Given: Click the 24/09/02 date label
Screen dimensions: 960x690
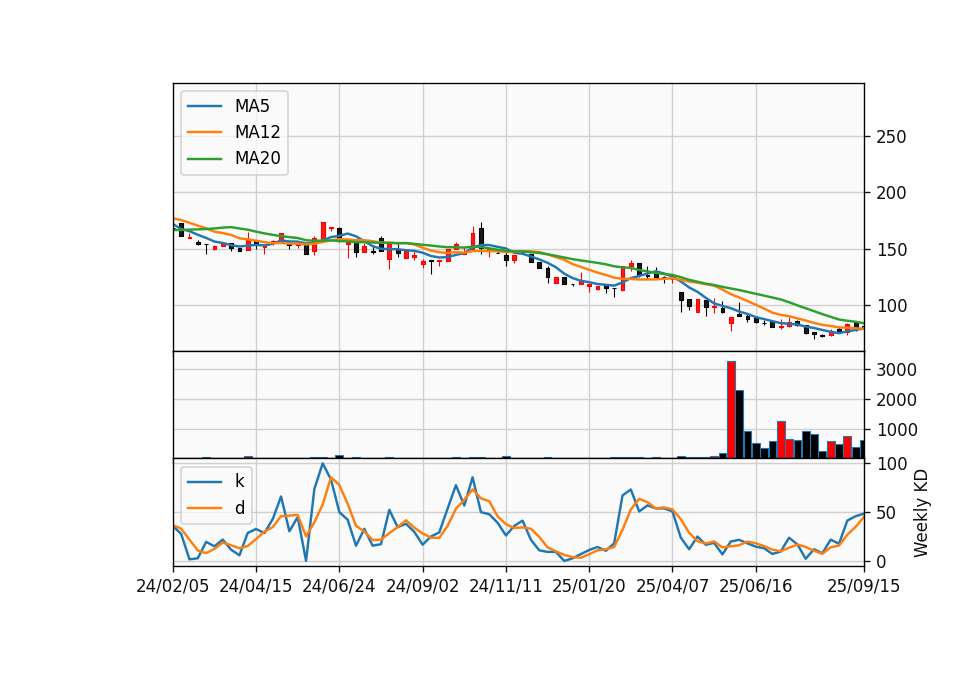Looking at the screenshot, I should pyautogui.click(x=422, y=586).
